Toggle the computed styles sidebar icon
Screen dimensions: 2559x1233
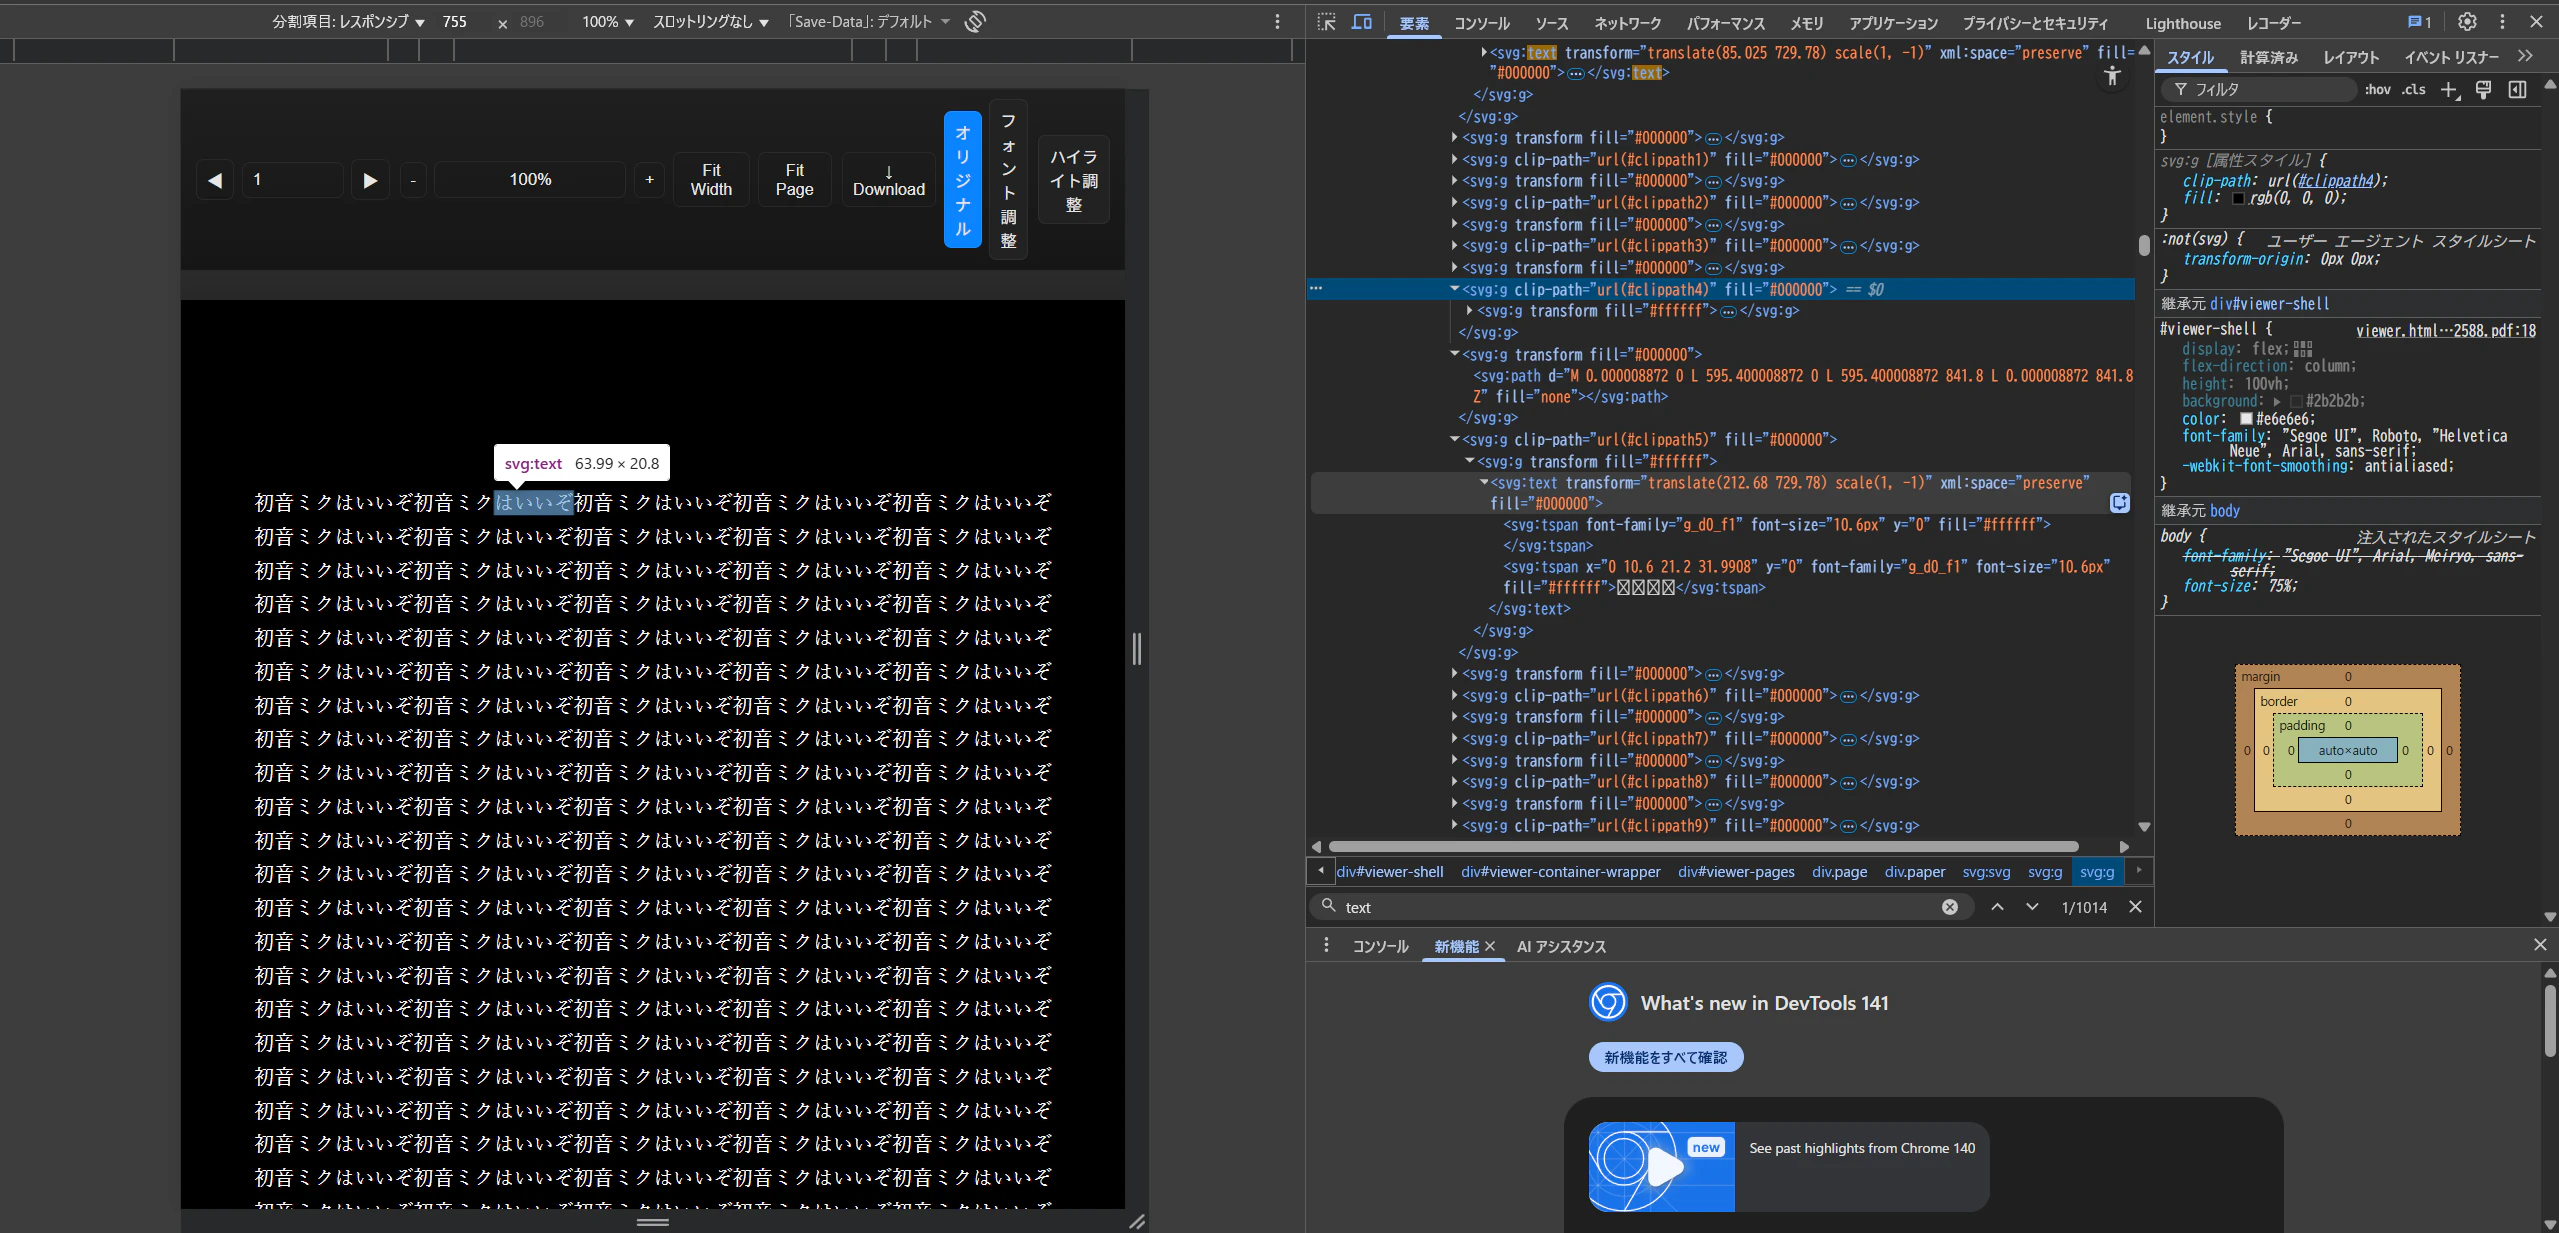pos(2517,90)
